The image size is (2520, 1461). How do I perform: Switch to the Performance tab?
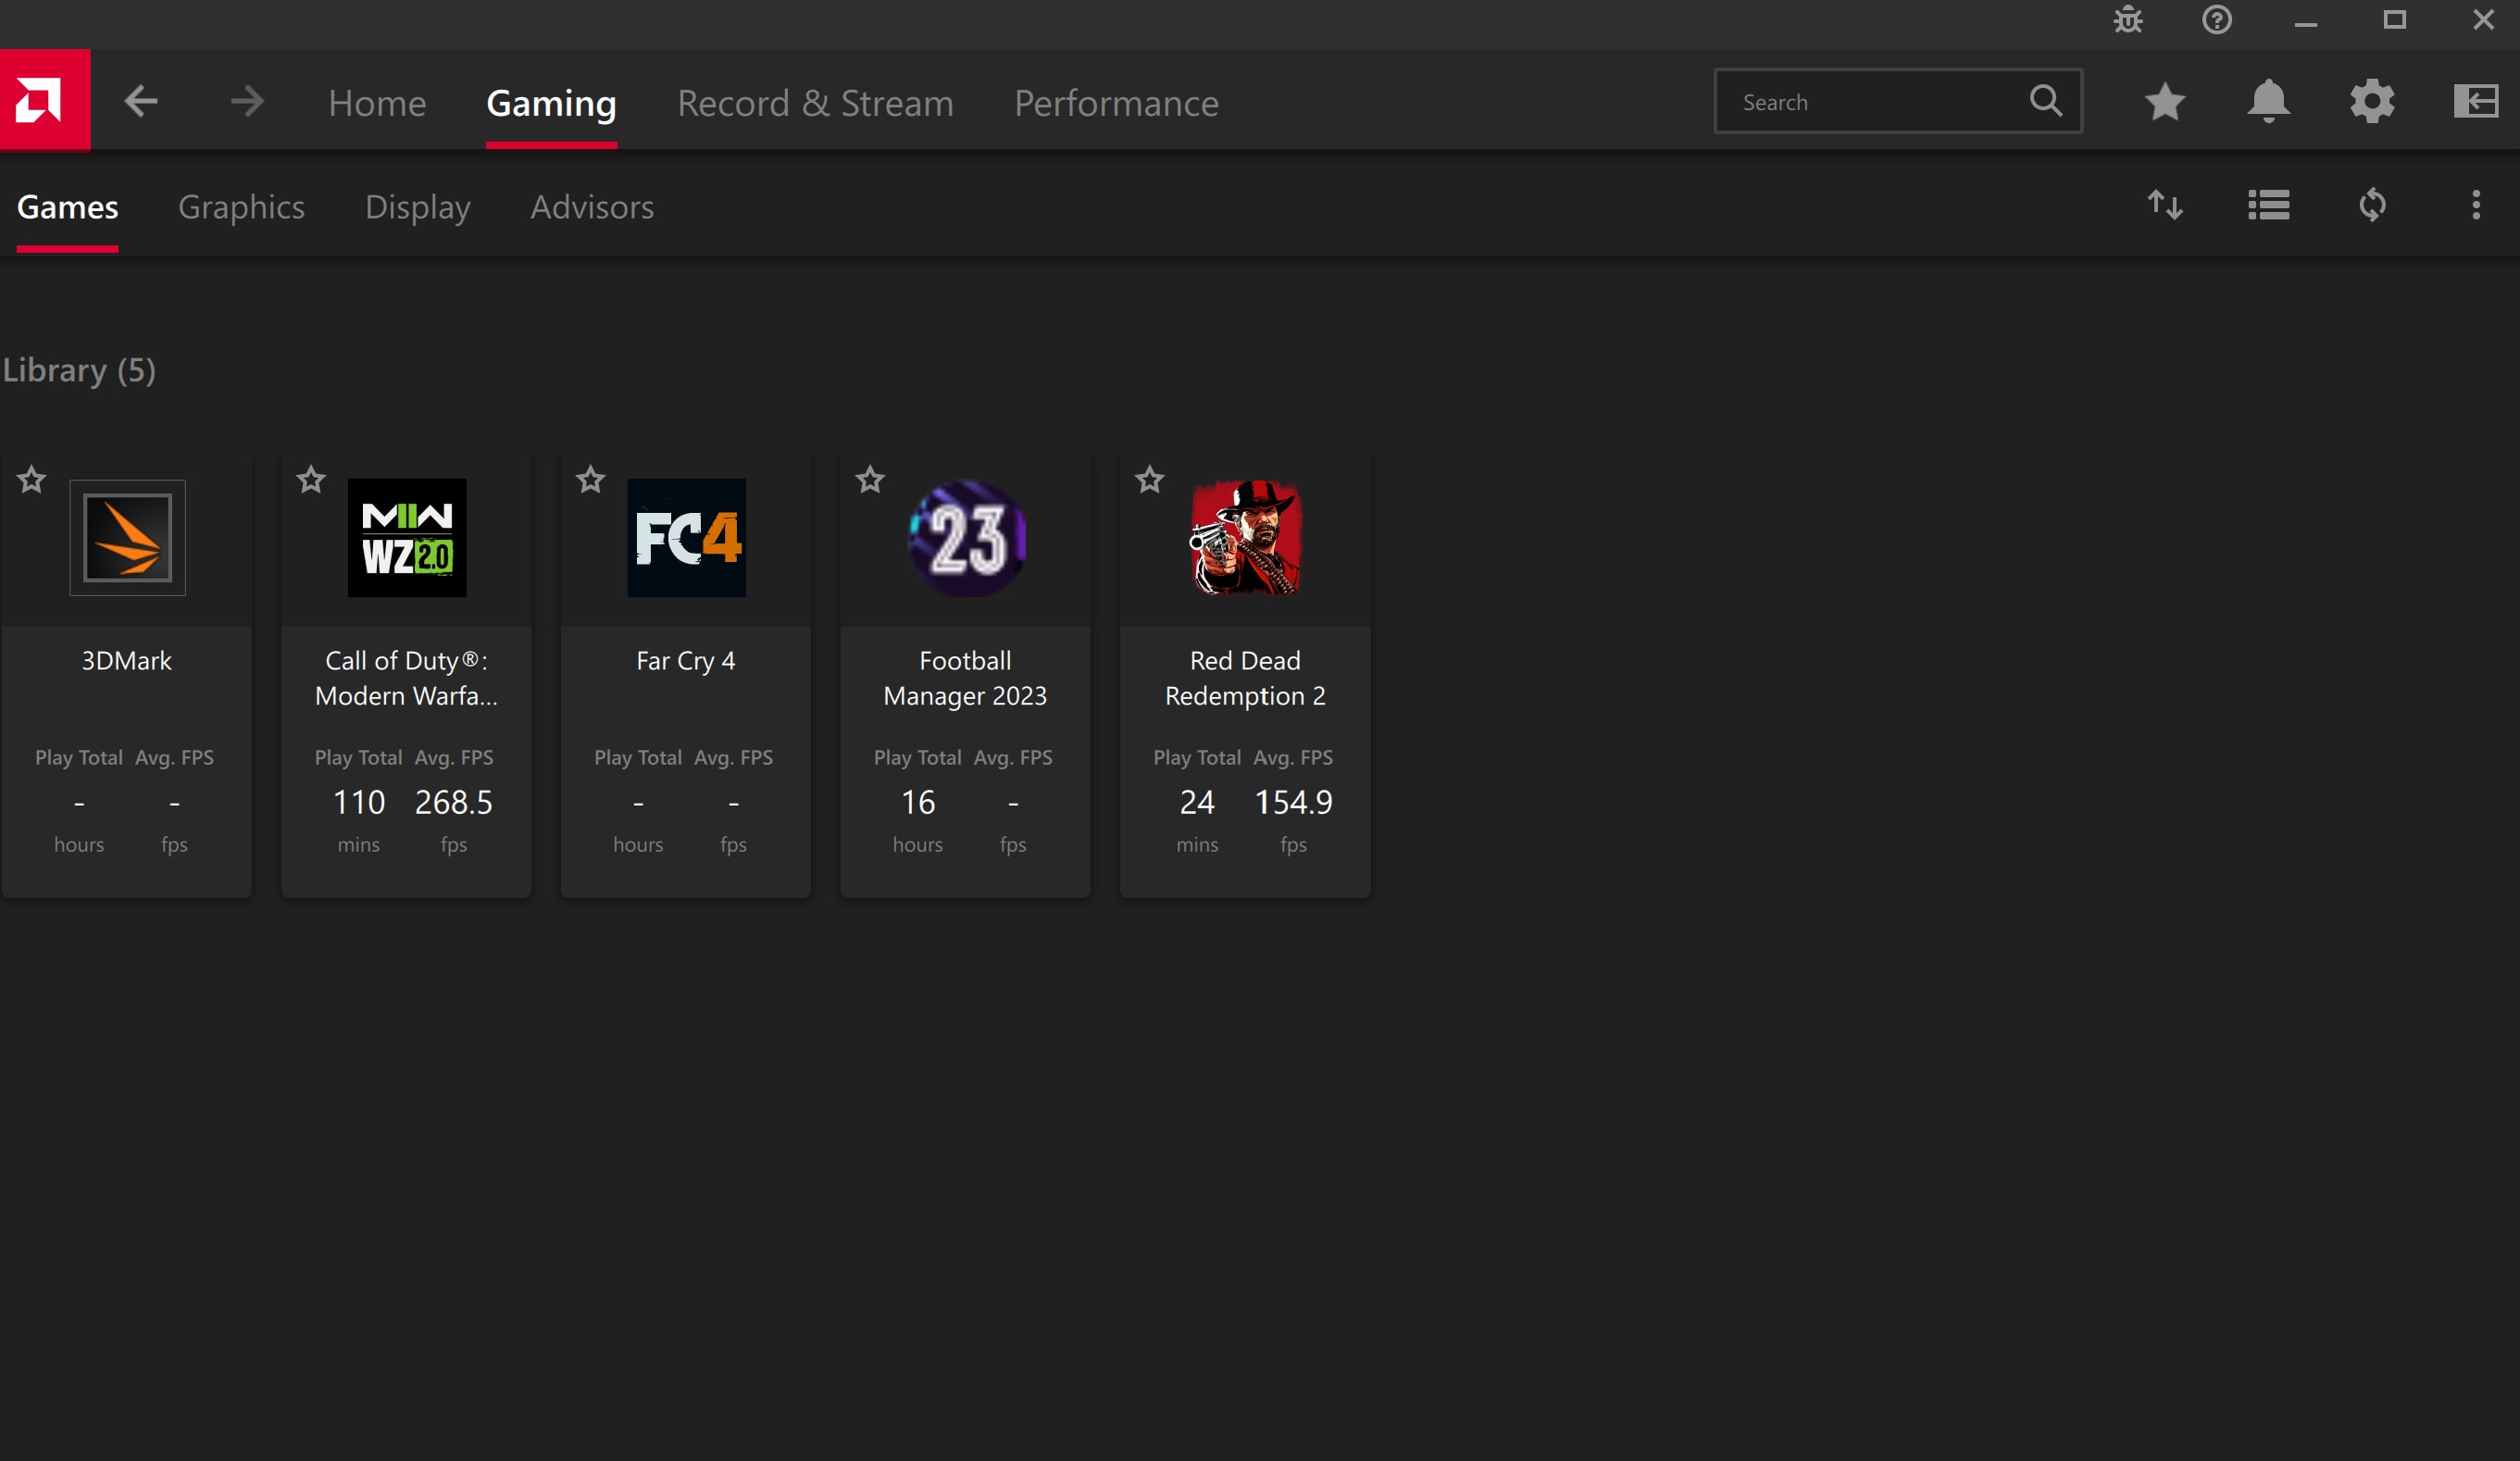[x=1116, y=103]
